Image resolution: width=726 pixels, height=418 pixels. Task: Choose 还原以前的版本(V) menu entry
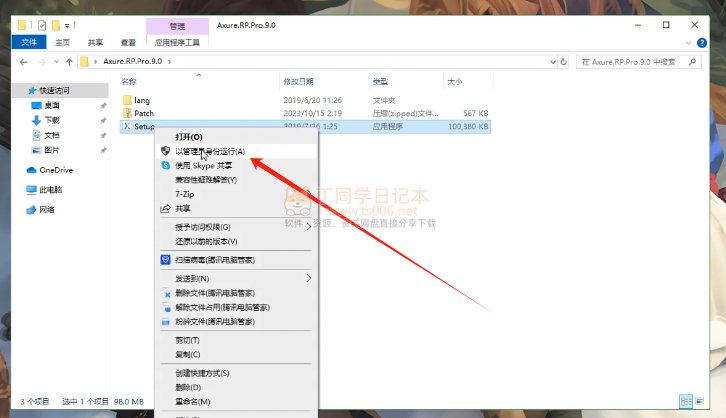[237, 241]
